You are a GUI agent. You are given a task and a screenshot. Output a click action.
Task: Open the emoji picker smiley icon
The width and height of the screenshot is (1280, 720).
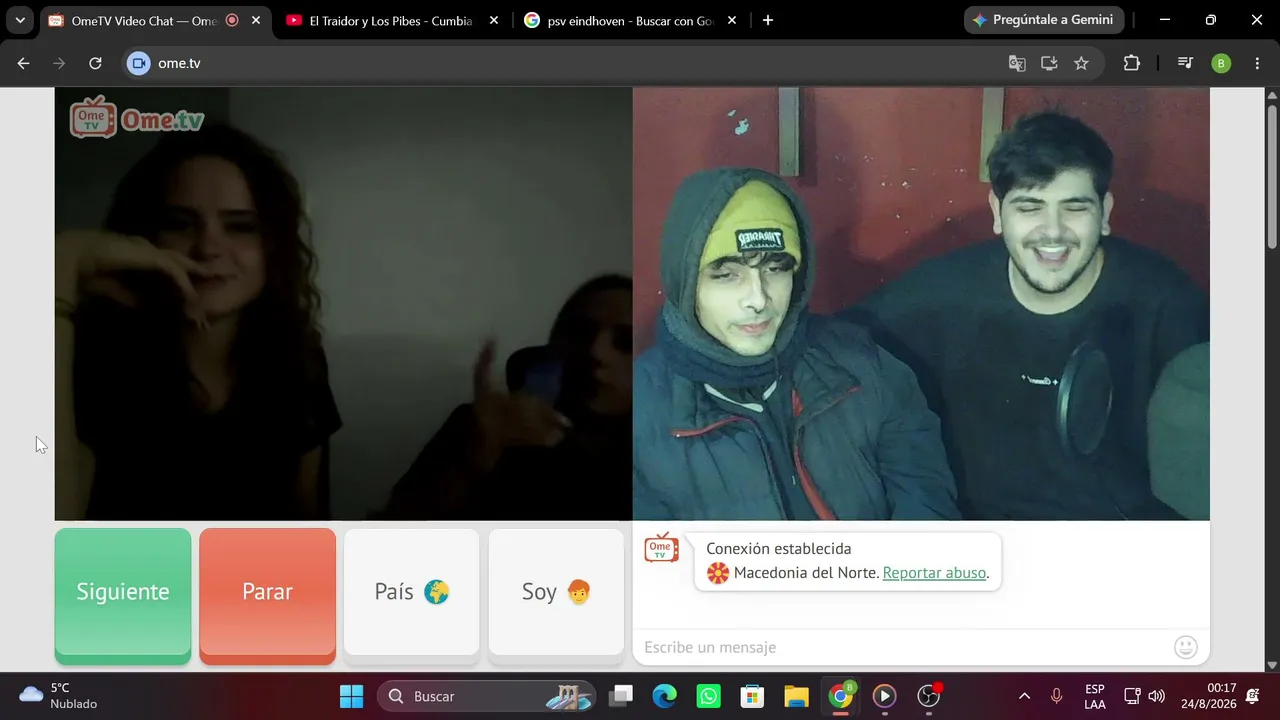pos(1186,647)
